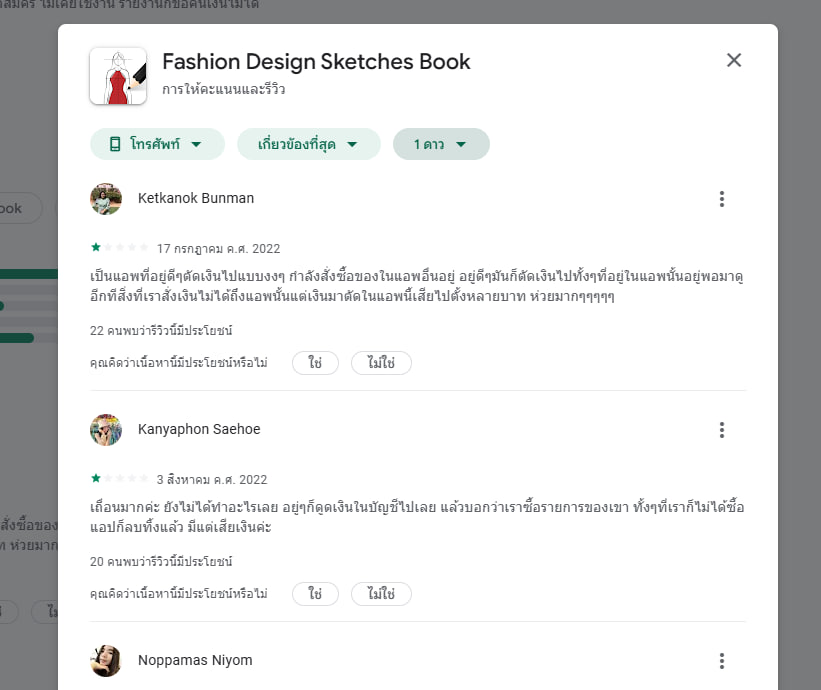Click the phone icon in the device chip
821x690 pixels.
[115, 144]
